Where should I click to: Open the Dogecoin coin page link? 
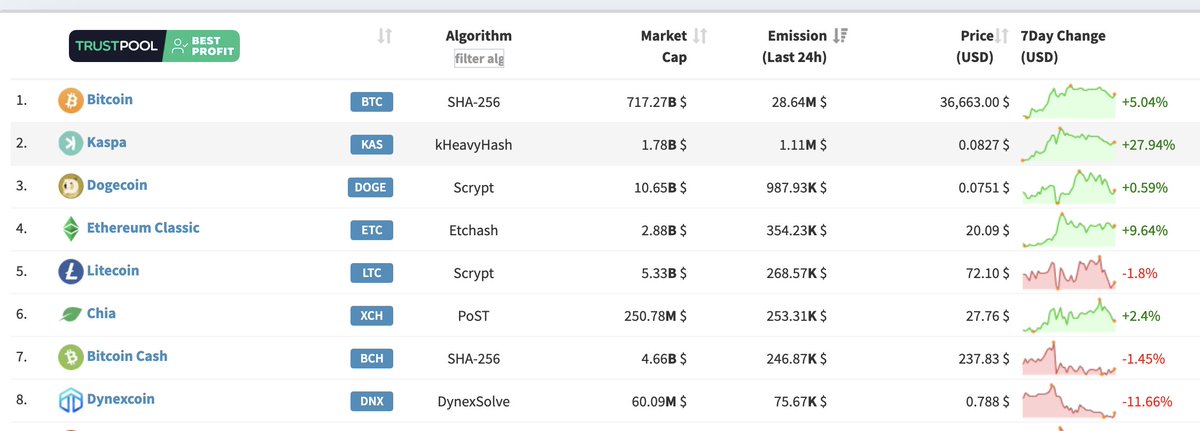point(116,185)
